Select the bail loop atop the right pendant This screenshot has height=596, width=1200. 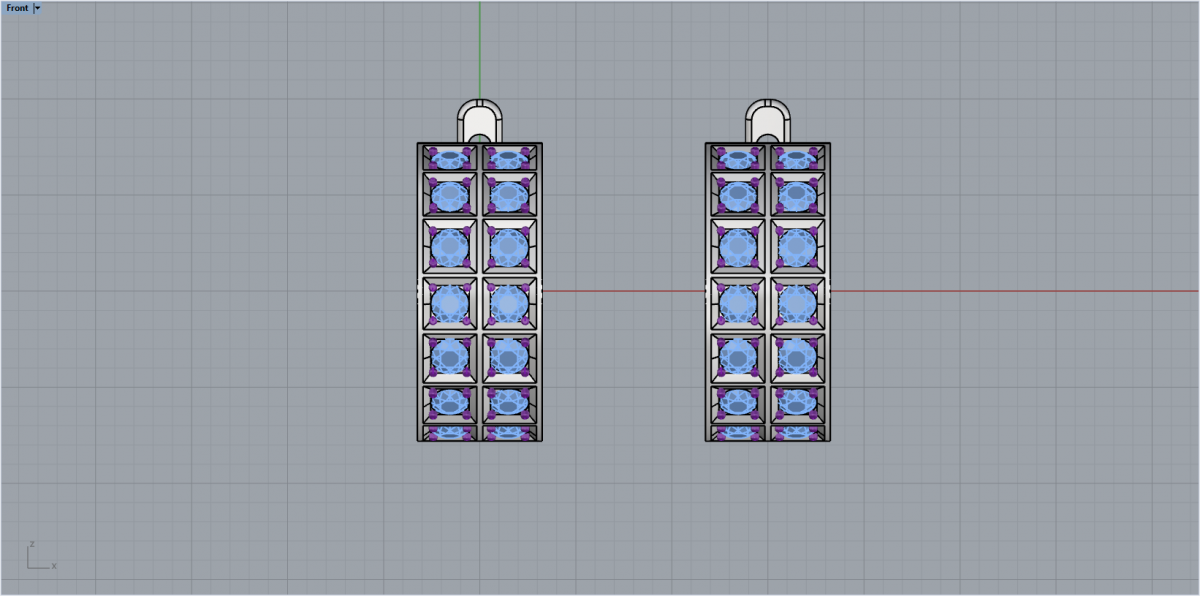point(768,121)
